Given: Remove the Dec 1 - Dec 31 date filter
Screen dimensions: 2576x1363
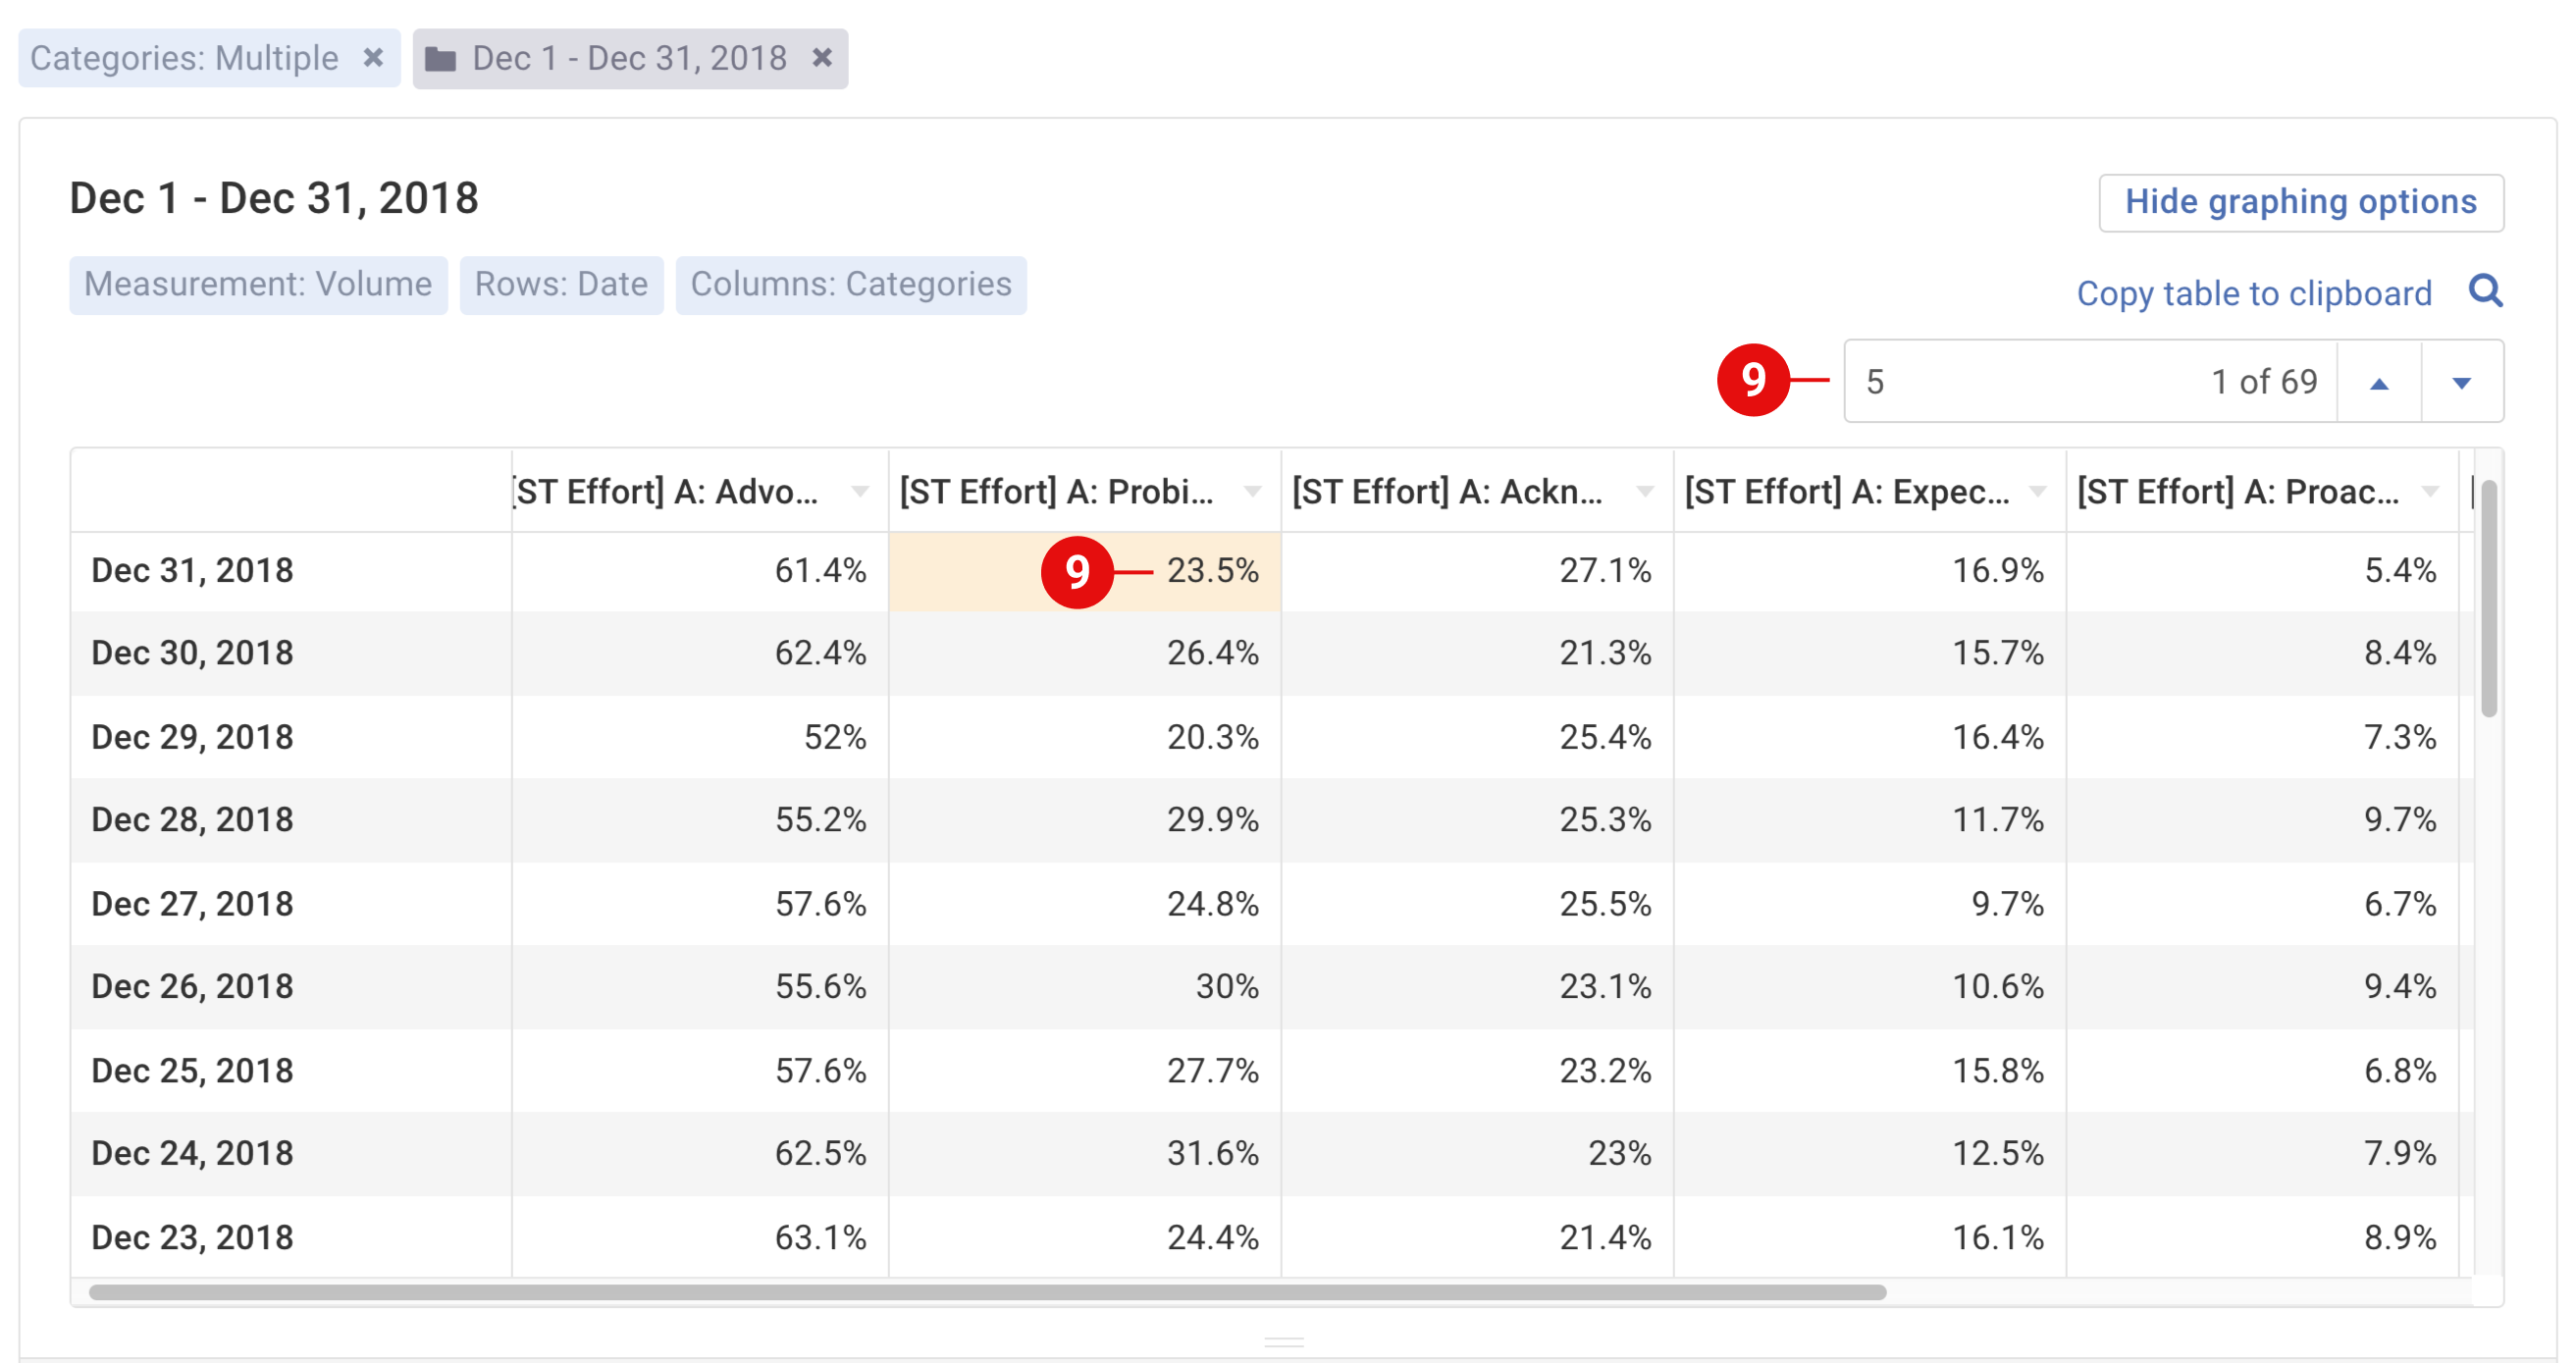Looking at the screenshot, I should click(822, 58).
